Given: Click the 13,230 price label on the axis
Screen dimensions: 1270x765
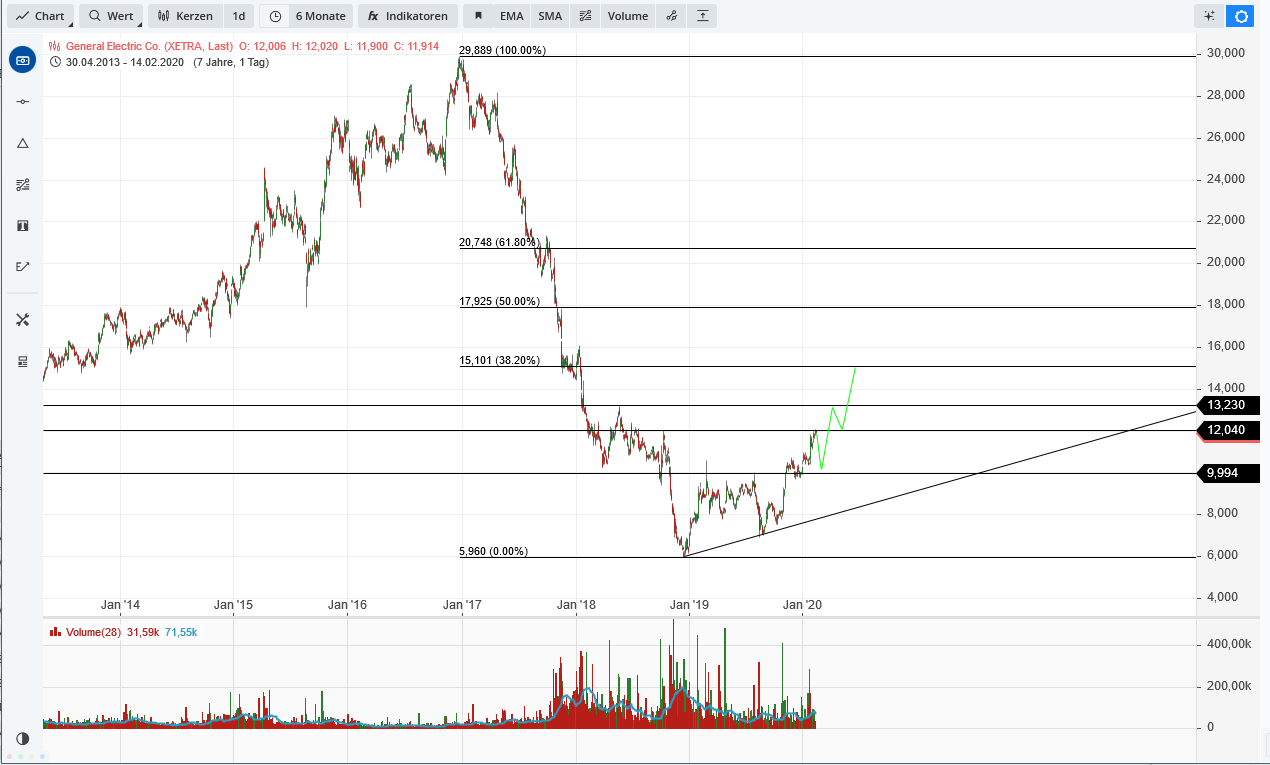Looking at the screenshot, I should tap(1228, 405).
